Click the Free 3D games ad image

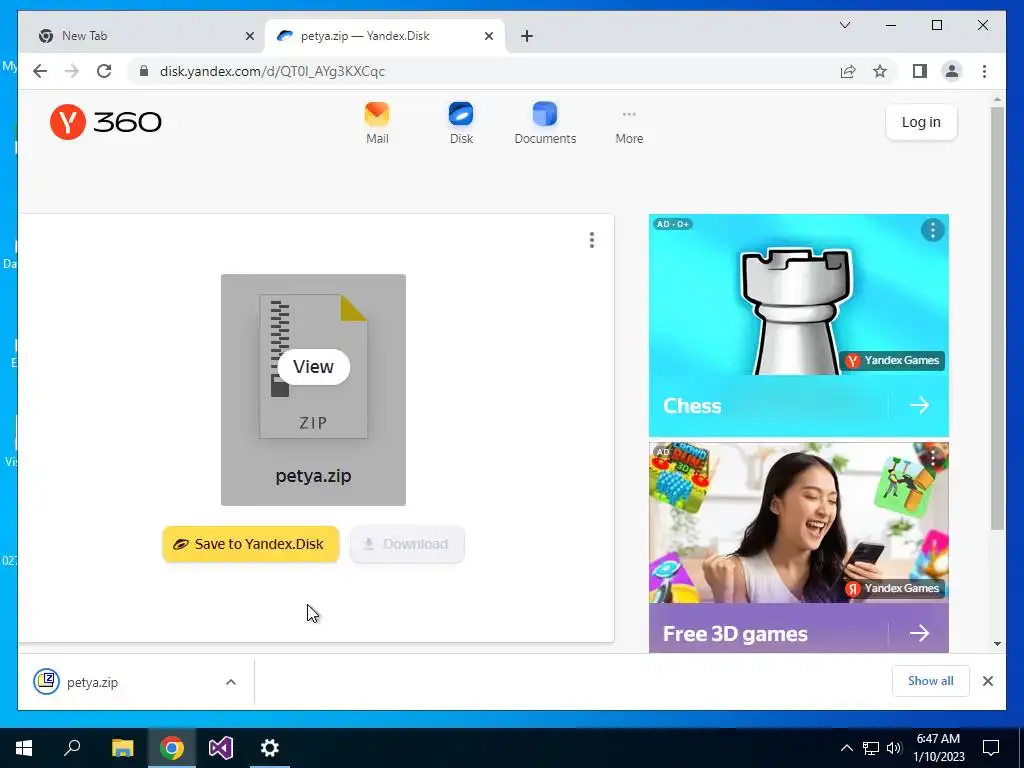798,523
